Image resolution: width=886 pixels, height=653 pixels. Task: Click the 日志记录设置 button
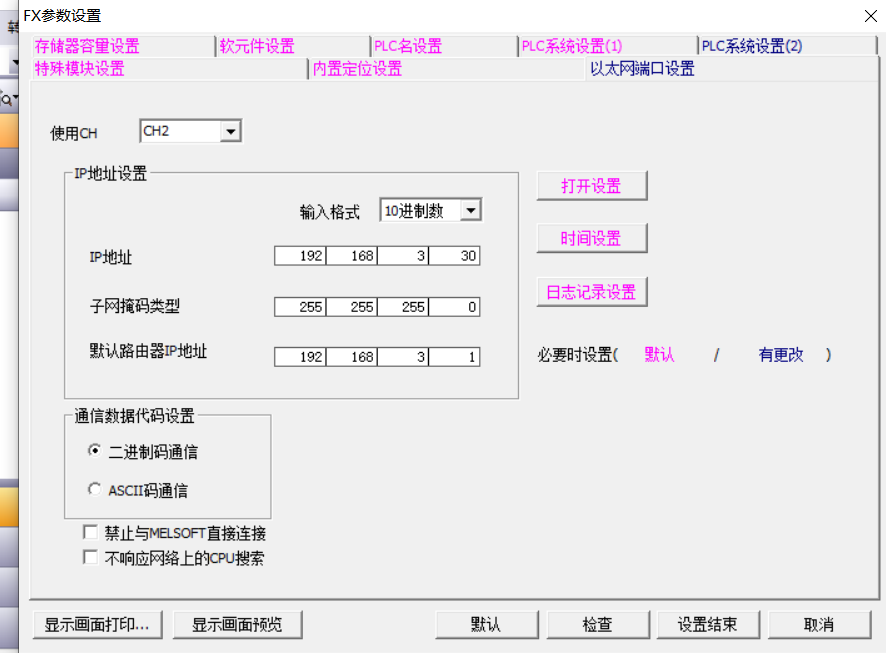[x=591, y=292]
